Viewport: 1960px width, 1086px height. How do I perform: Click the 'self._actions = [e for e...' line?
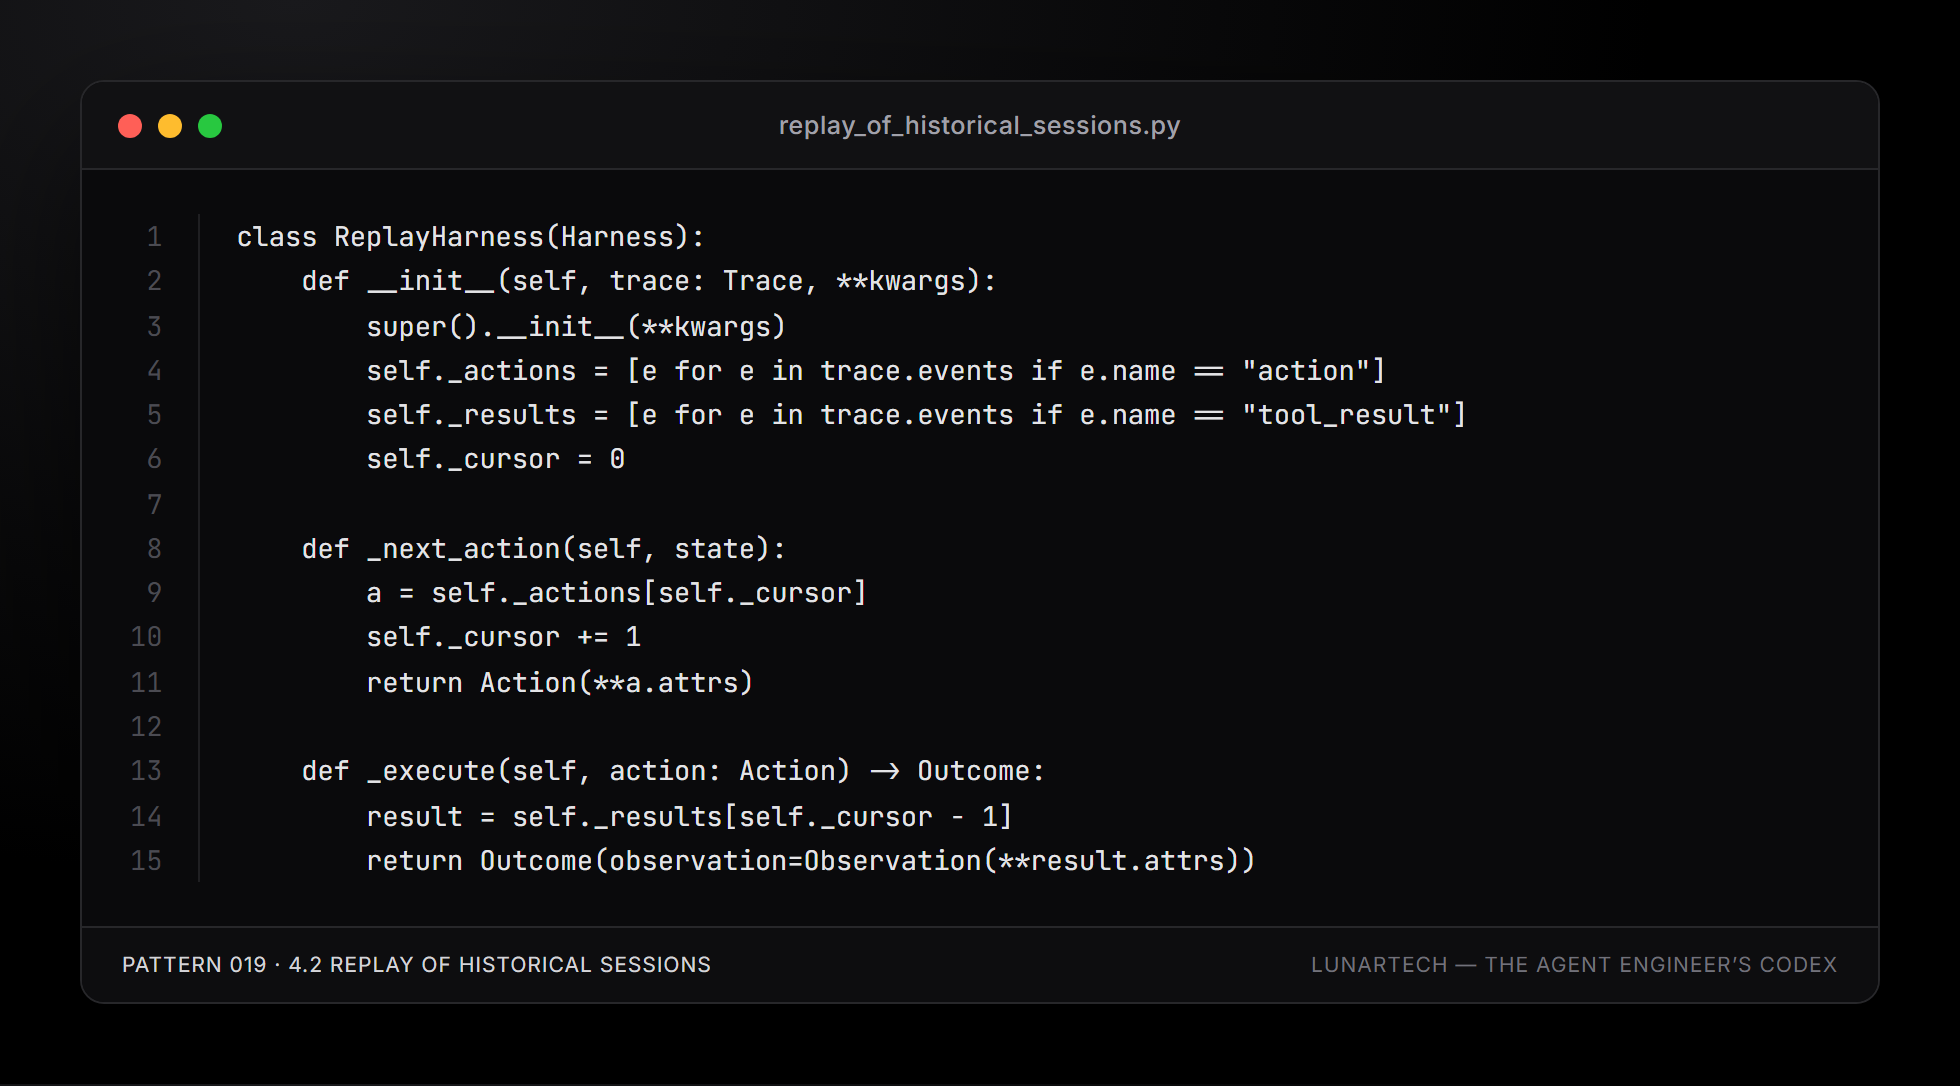[876, 371]
